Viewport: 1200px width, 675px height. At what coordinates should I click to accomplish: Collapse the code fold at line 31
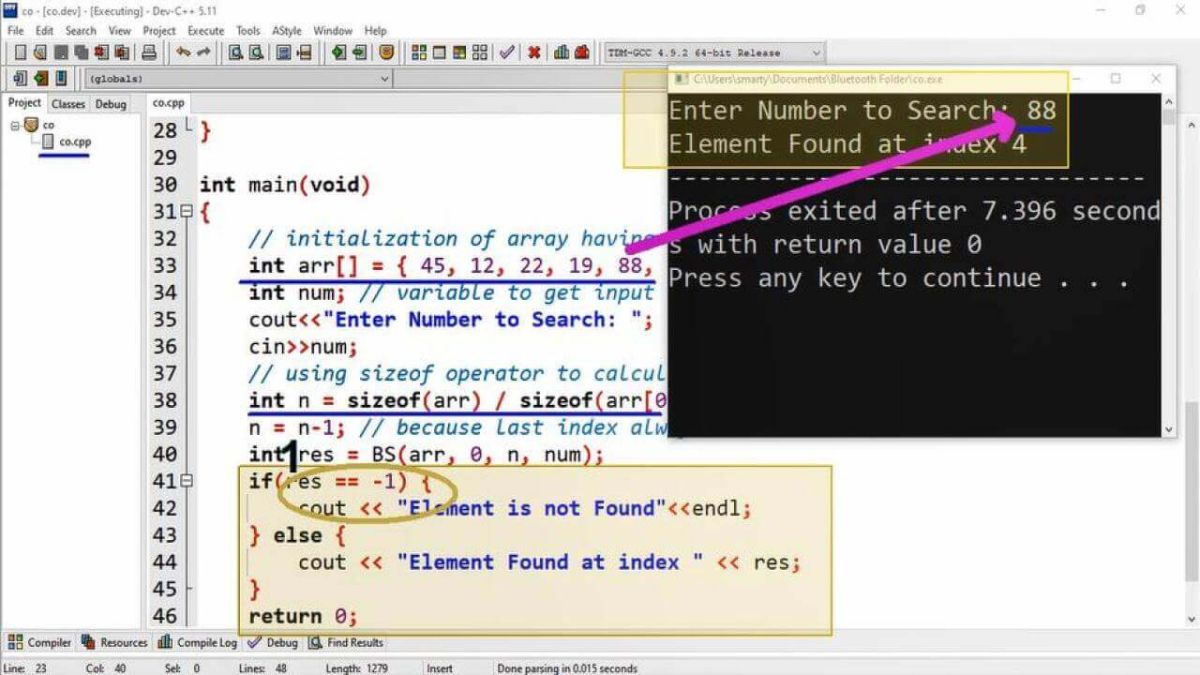coord(187,212)
